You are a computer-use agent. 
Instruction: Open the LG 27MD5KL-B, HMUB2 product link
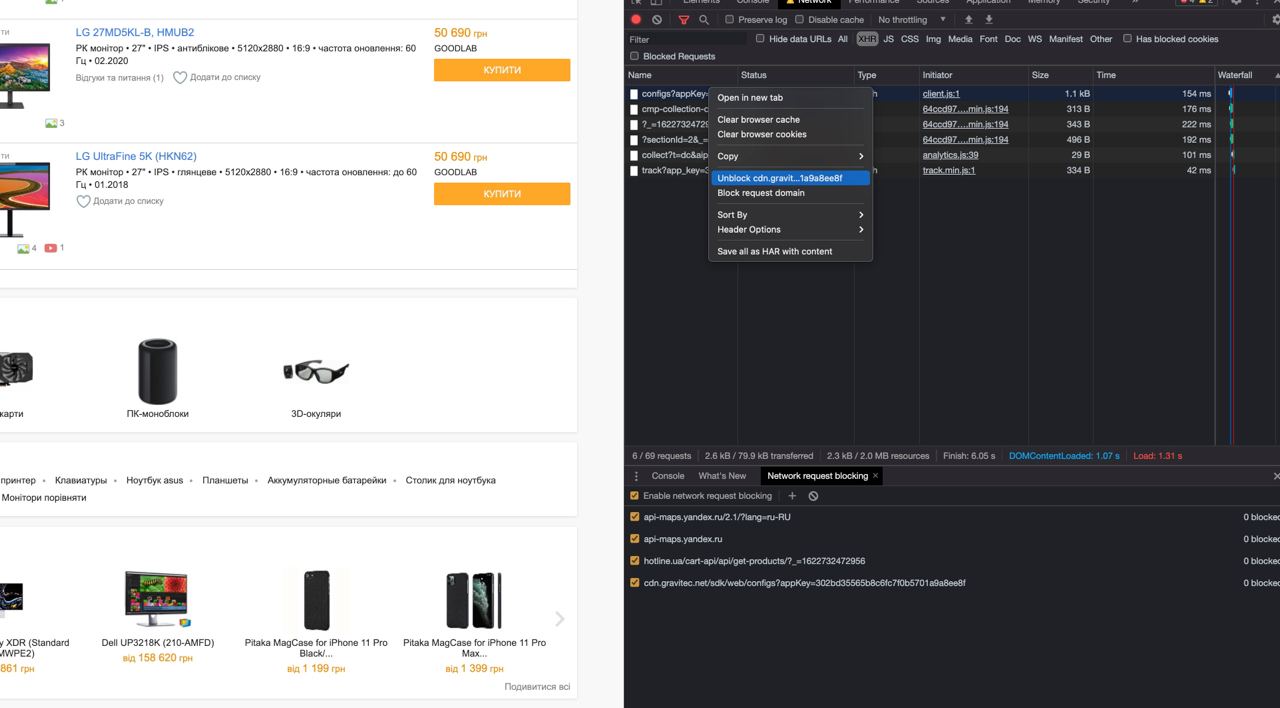tap(135, 33)
